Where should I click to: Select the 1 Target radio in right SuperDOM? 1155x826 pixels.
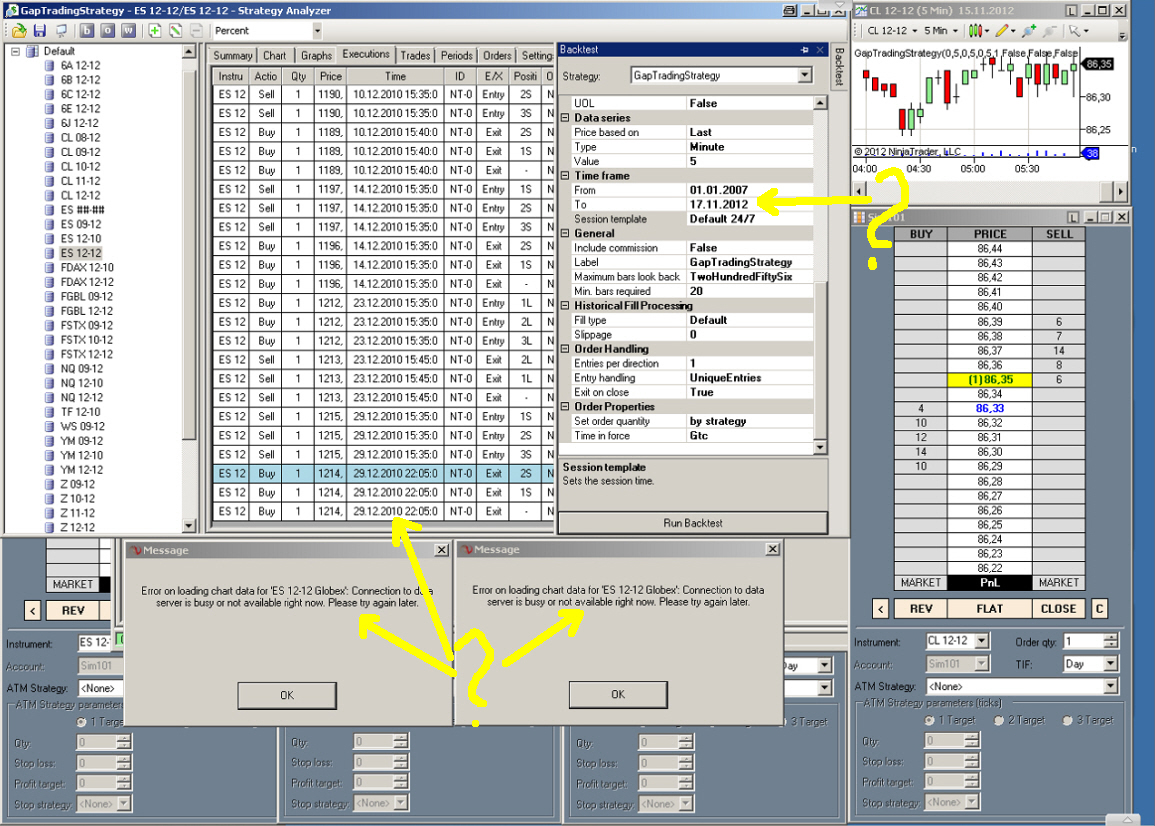point(930,720)
